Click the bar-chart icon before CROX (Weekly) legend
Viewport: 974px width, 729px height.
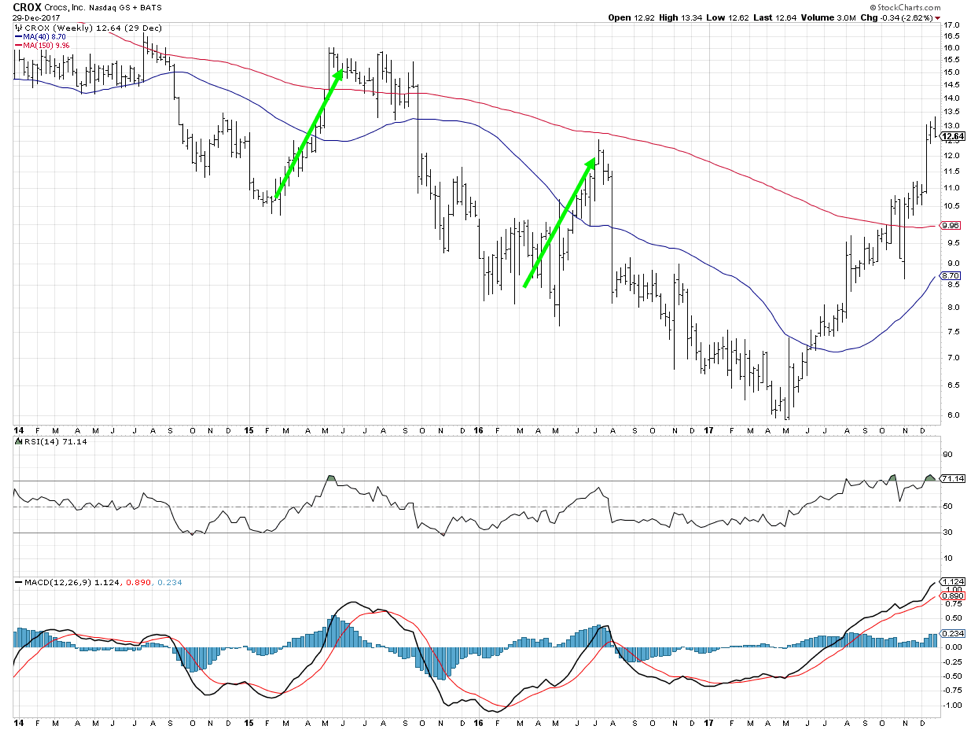pos(17,28)
